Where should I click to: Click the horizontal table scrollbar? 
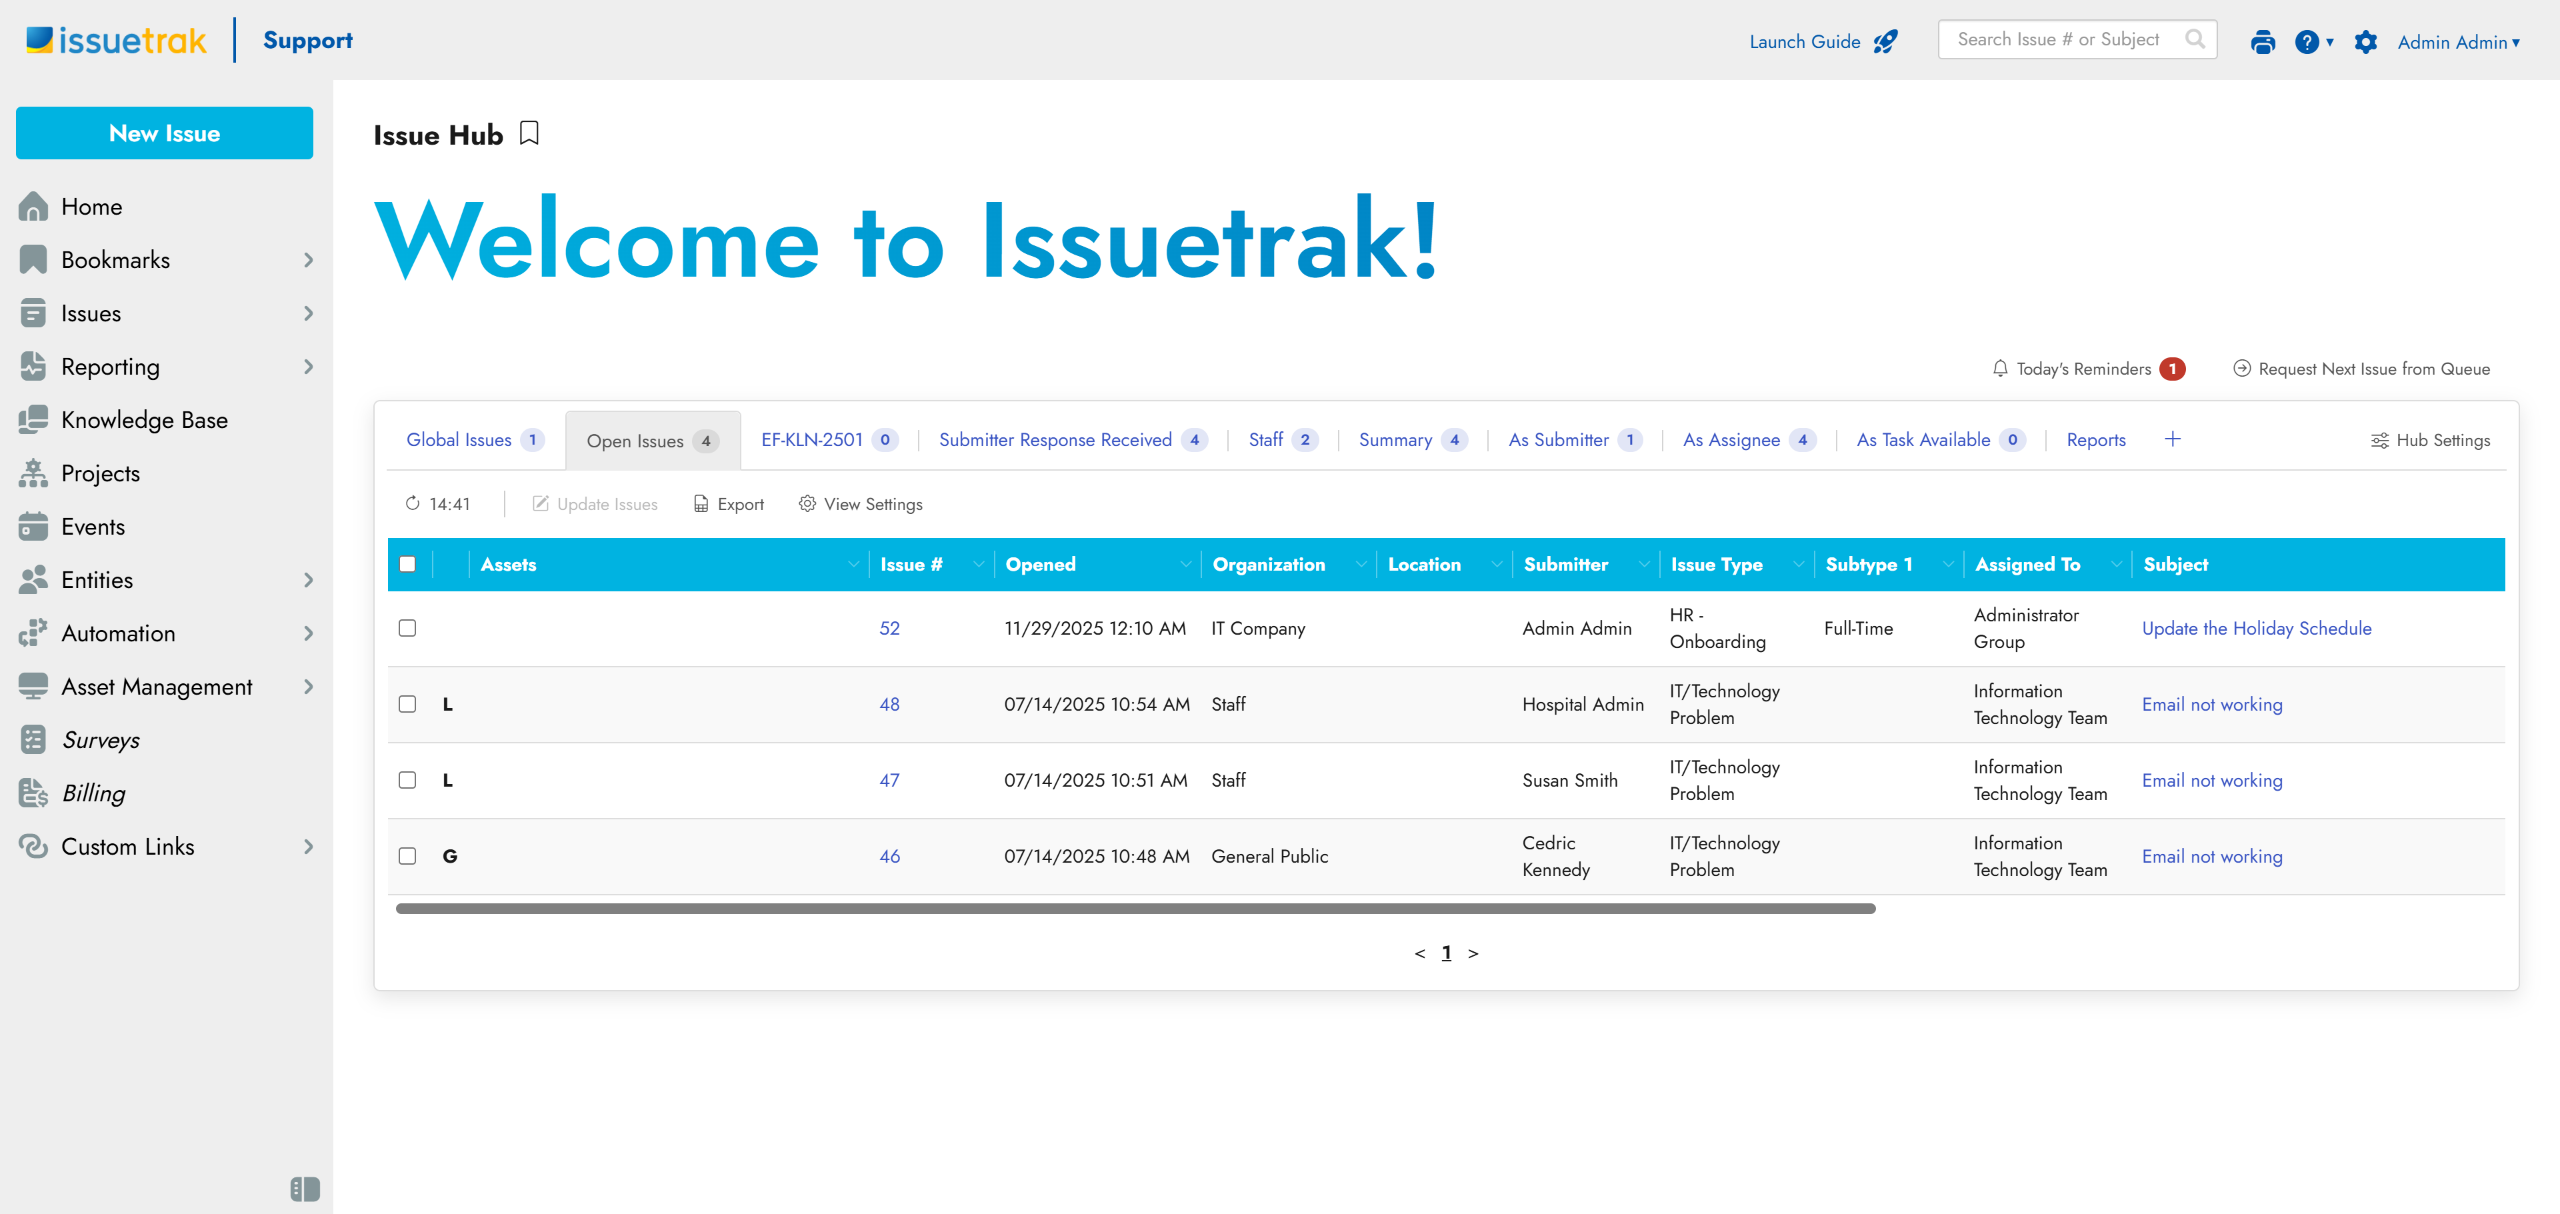click(x=1135, y=908)
